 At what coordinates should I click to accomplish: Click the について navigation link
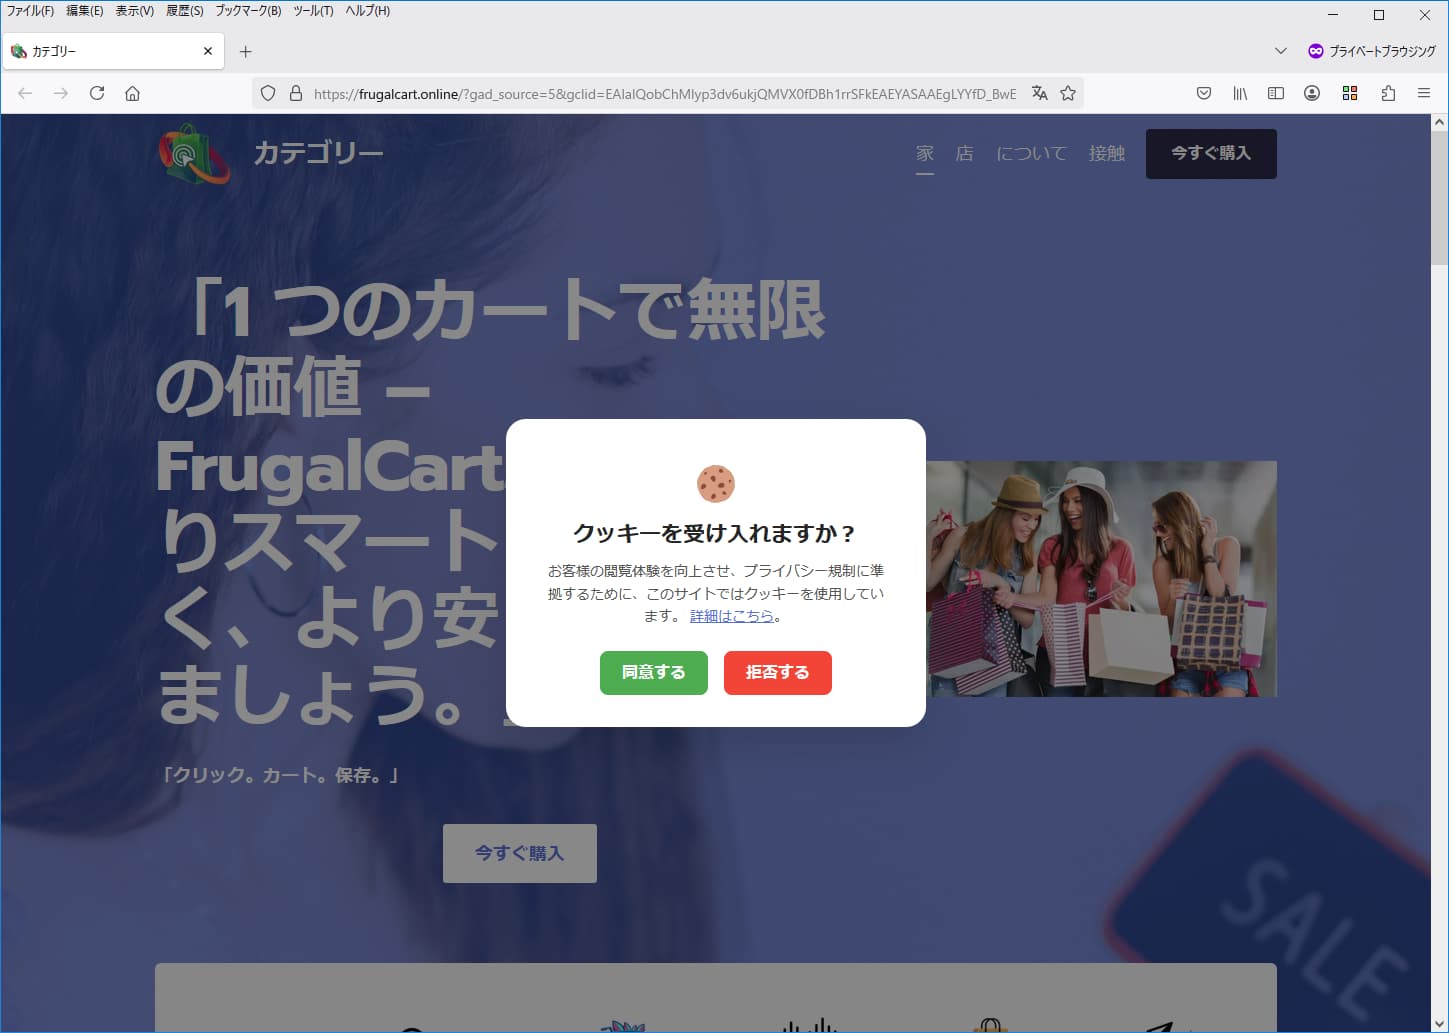tap(1032, 153)
